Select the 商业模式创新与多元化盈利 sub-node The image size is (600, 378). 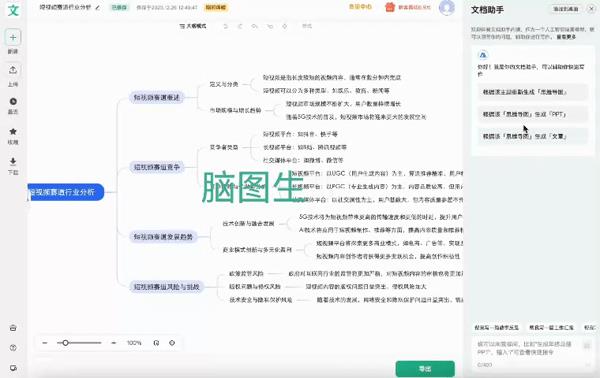click(x=257, y=250)
